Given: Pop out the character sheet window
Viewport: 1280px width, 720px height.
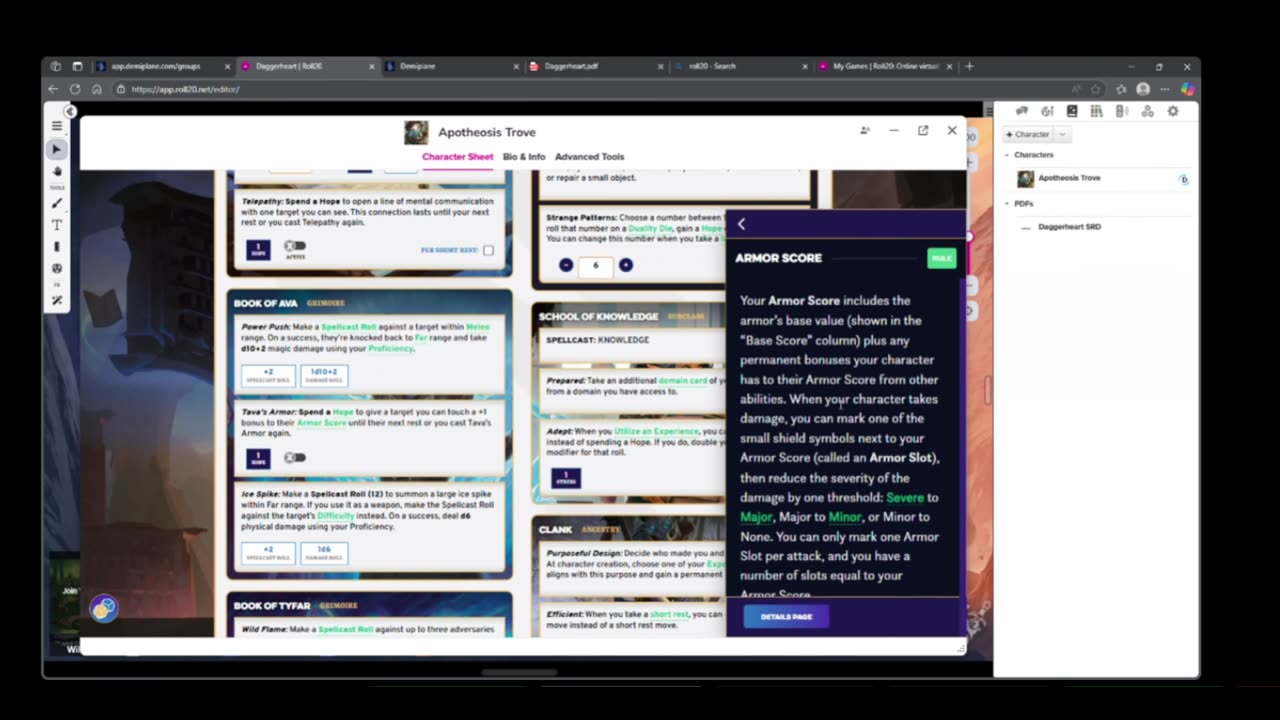Looking at the screenshot, I should coord(923,130).
